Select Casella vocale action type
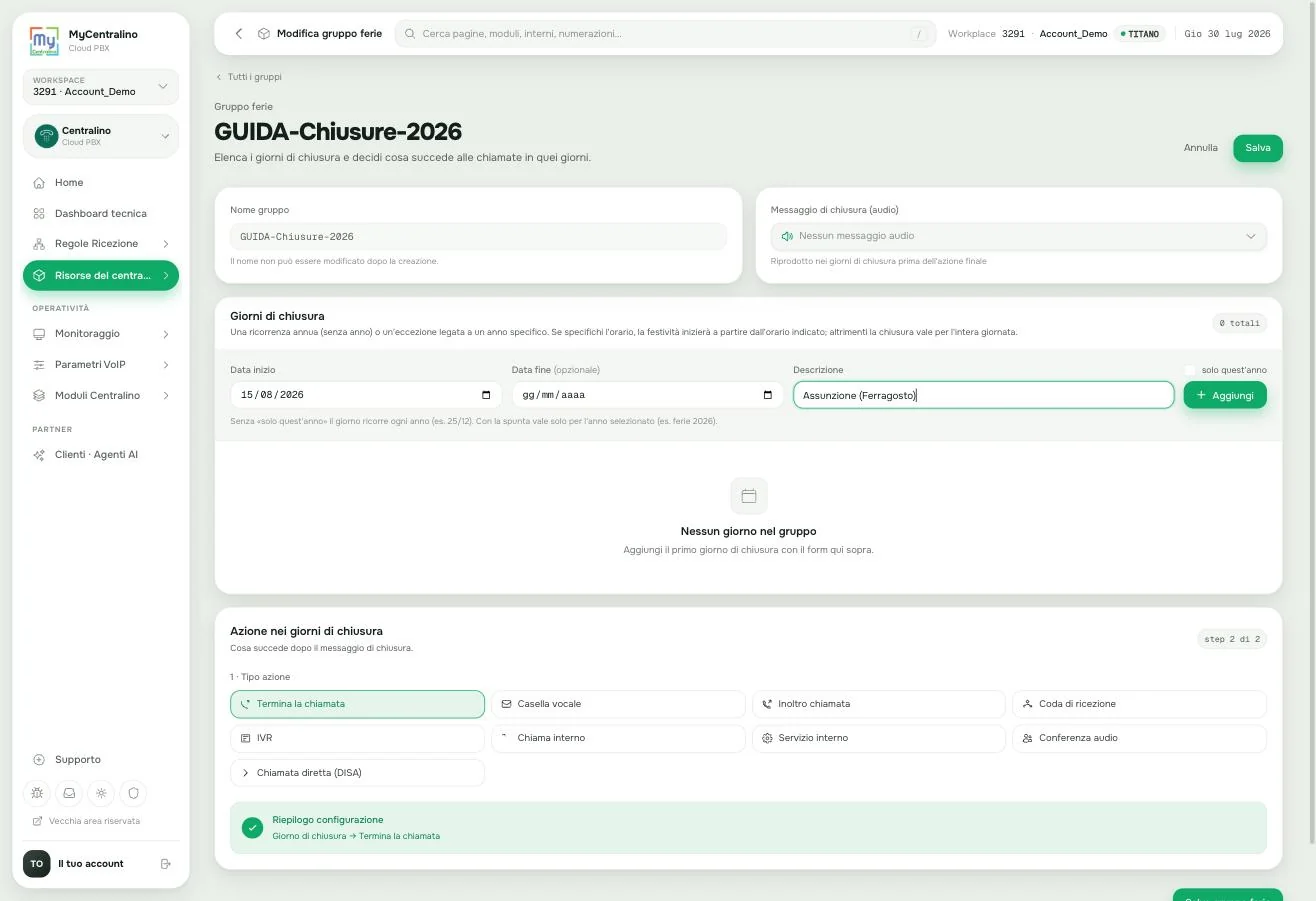 pyautogui.click(x=618, y=704)
